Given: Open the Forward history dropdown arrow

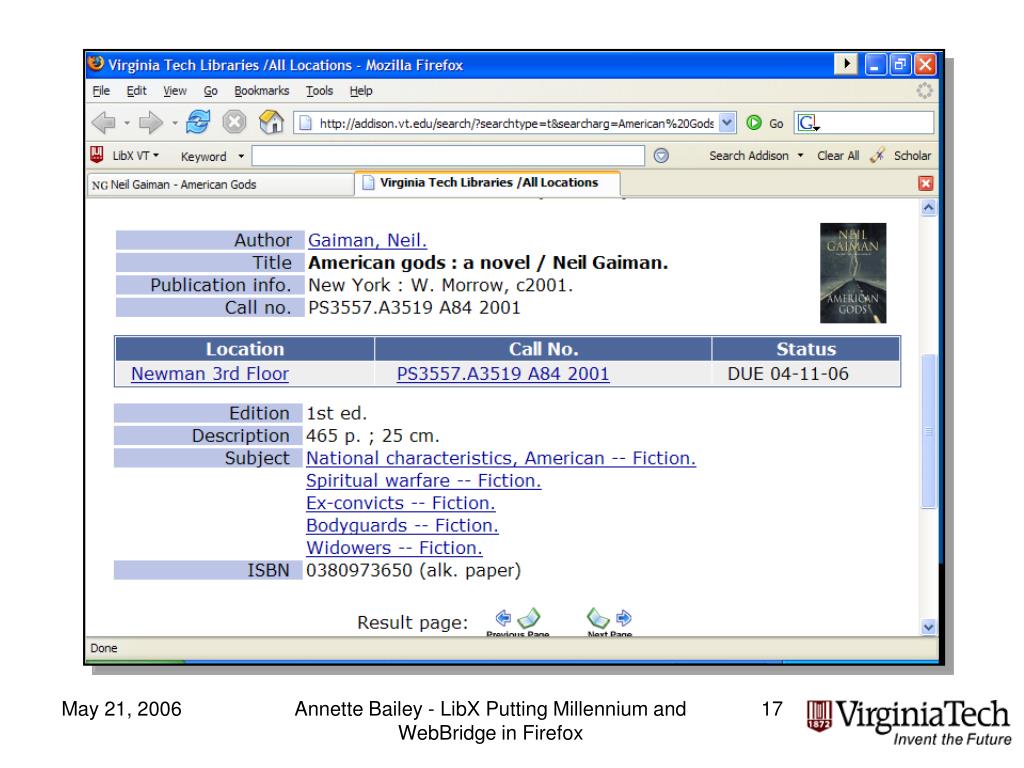Looking at the screenshot, I should 174,123.
